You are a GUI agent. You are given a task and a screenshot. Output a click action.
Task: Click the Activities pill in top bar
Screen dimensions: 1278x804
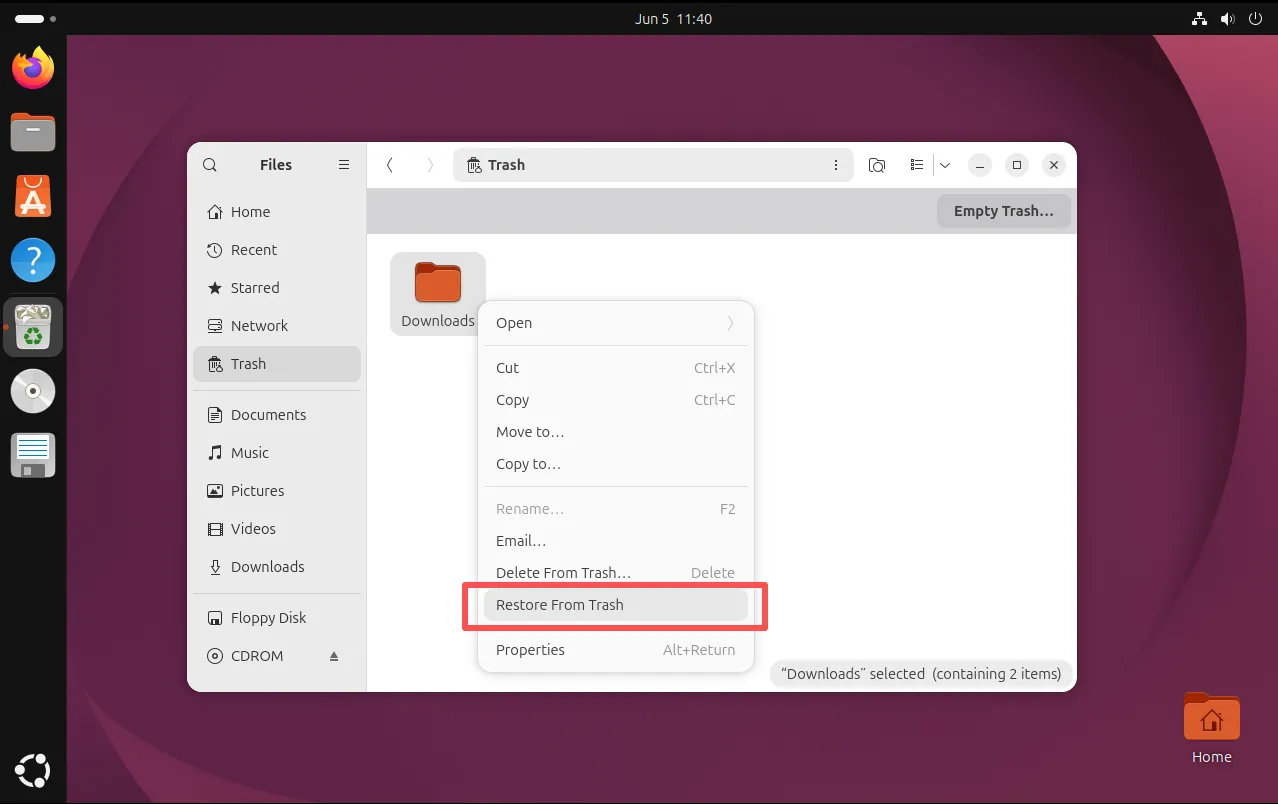(x=36, y=18)
